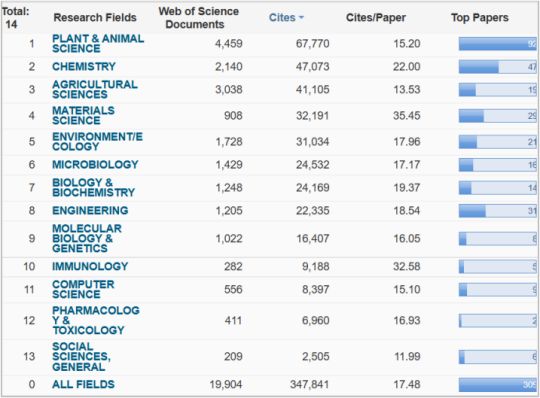The width and height of the screenshot is (540, 398).
Task: Click the Web of Science Documents header
Action: (x=198, y=18)
